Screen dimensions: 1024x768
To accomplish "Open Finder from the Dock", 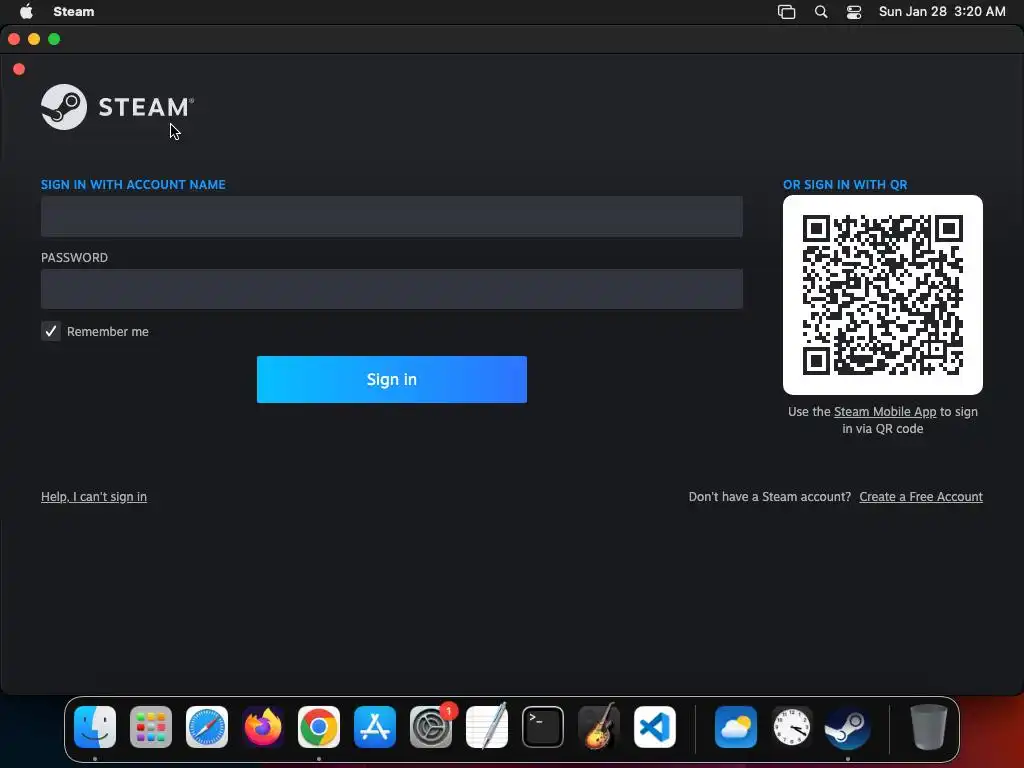I will (x=95, y=727).
